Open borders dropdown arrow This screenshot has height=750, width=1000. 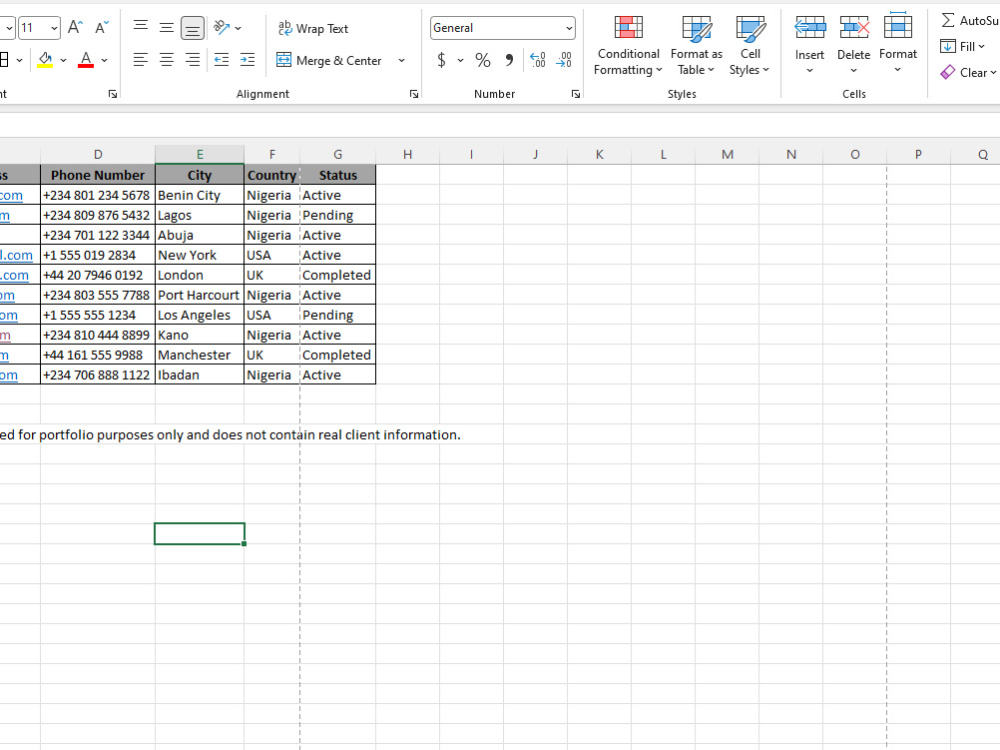20,61
